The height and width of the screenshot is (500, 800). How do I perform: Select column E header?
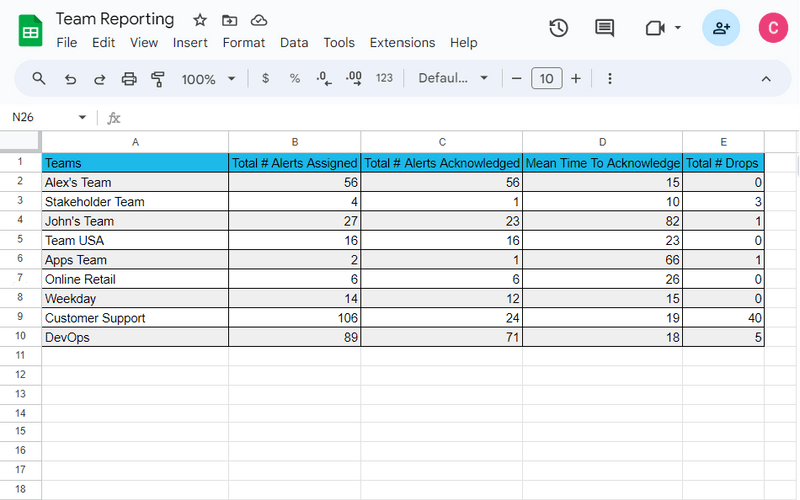point(723,142)
